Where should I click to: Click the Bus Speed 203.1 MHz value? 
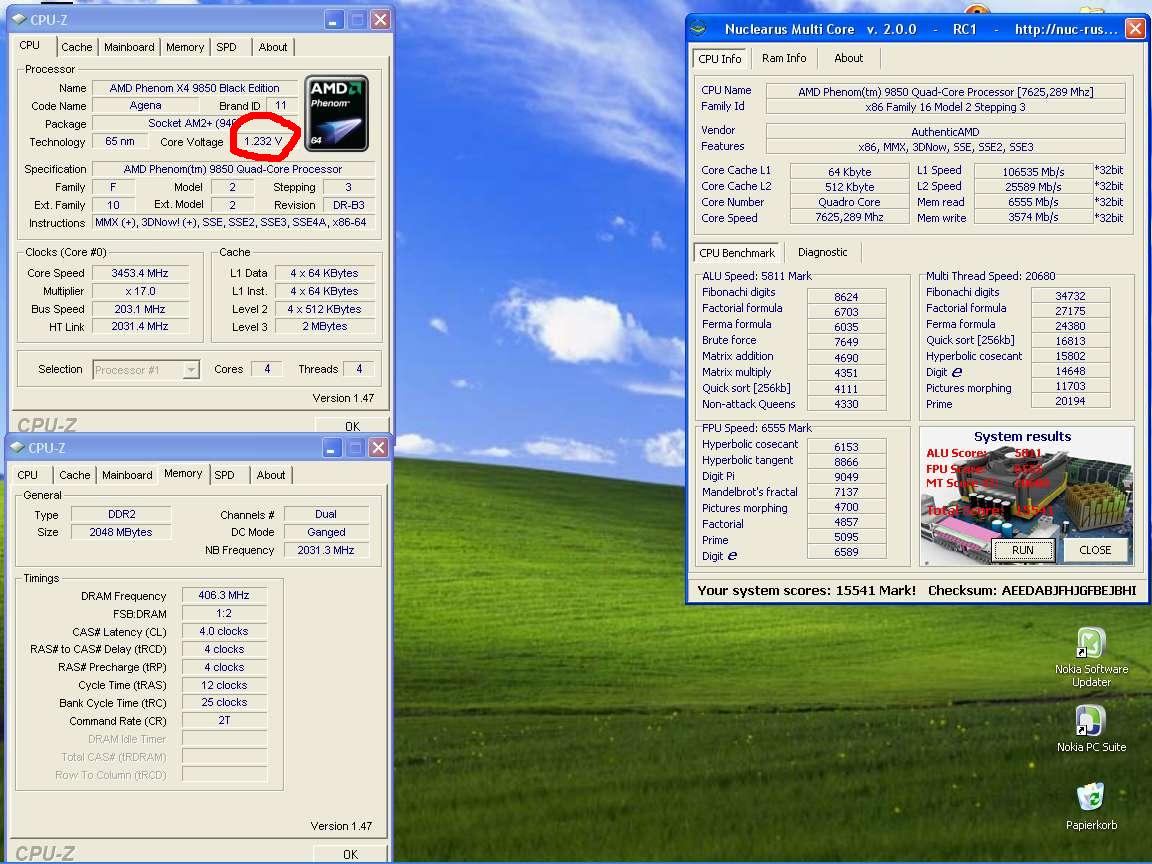tap(140, 309)
